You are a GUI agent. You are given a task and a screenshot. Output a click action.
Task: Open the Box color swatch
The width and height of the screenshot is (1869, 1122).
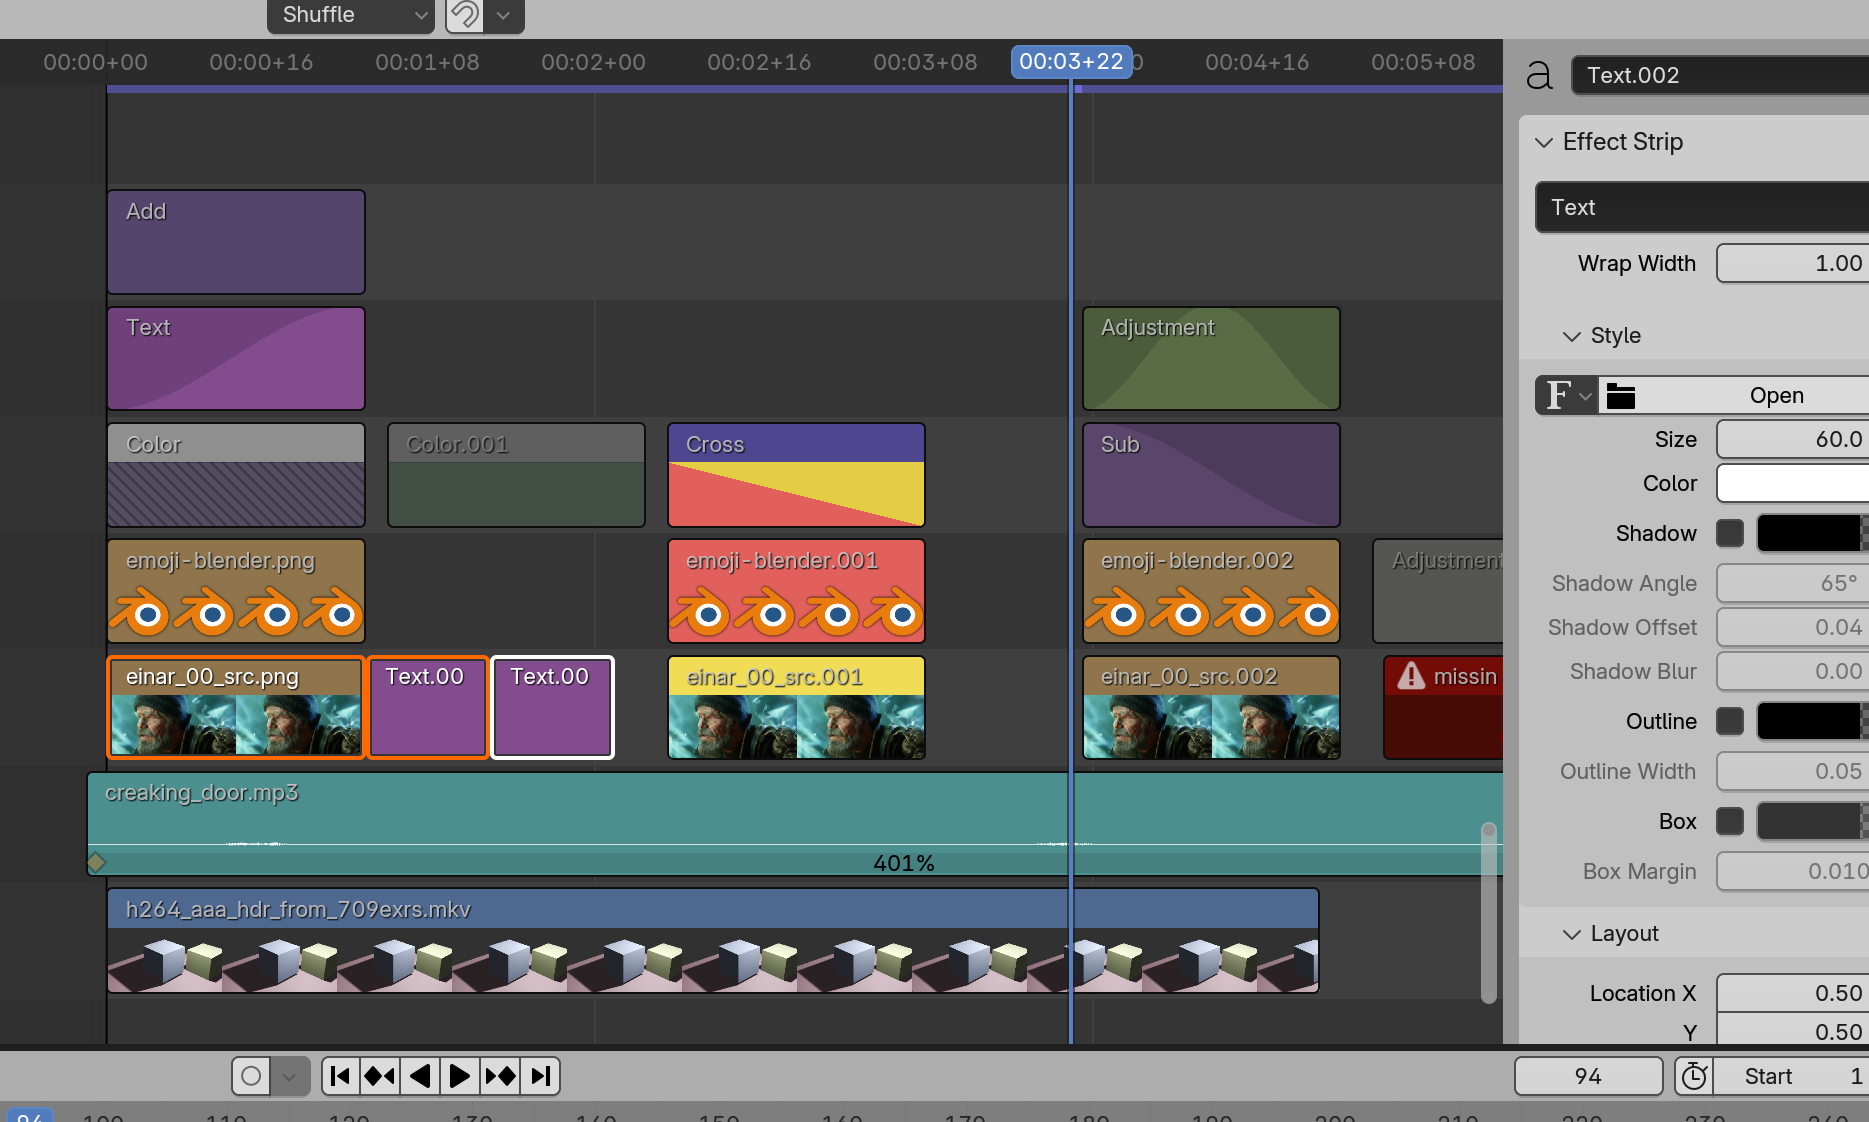tap(1812, 821)
